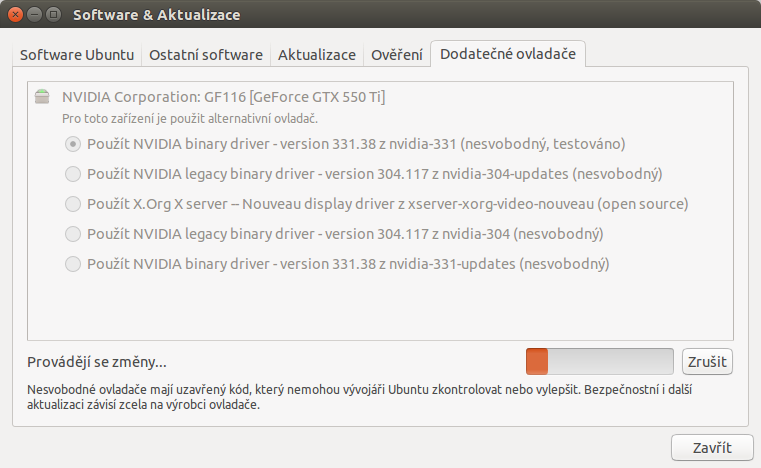Close the Software & Aktualizace window
The width and height of the screenshot is (761, 468).
(x=16, y=15)
